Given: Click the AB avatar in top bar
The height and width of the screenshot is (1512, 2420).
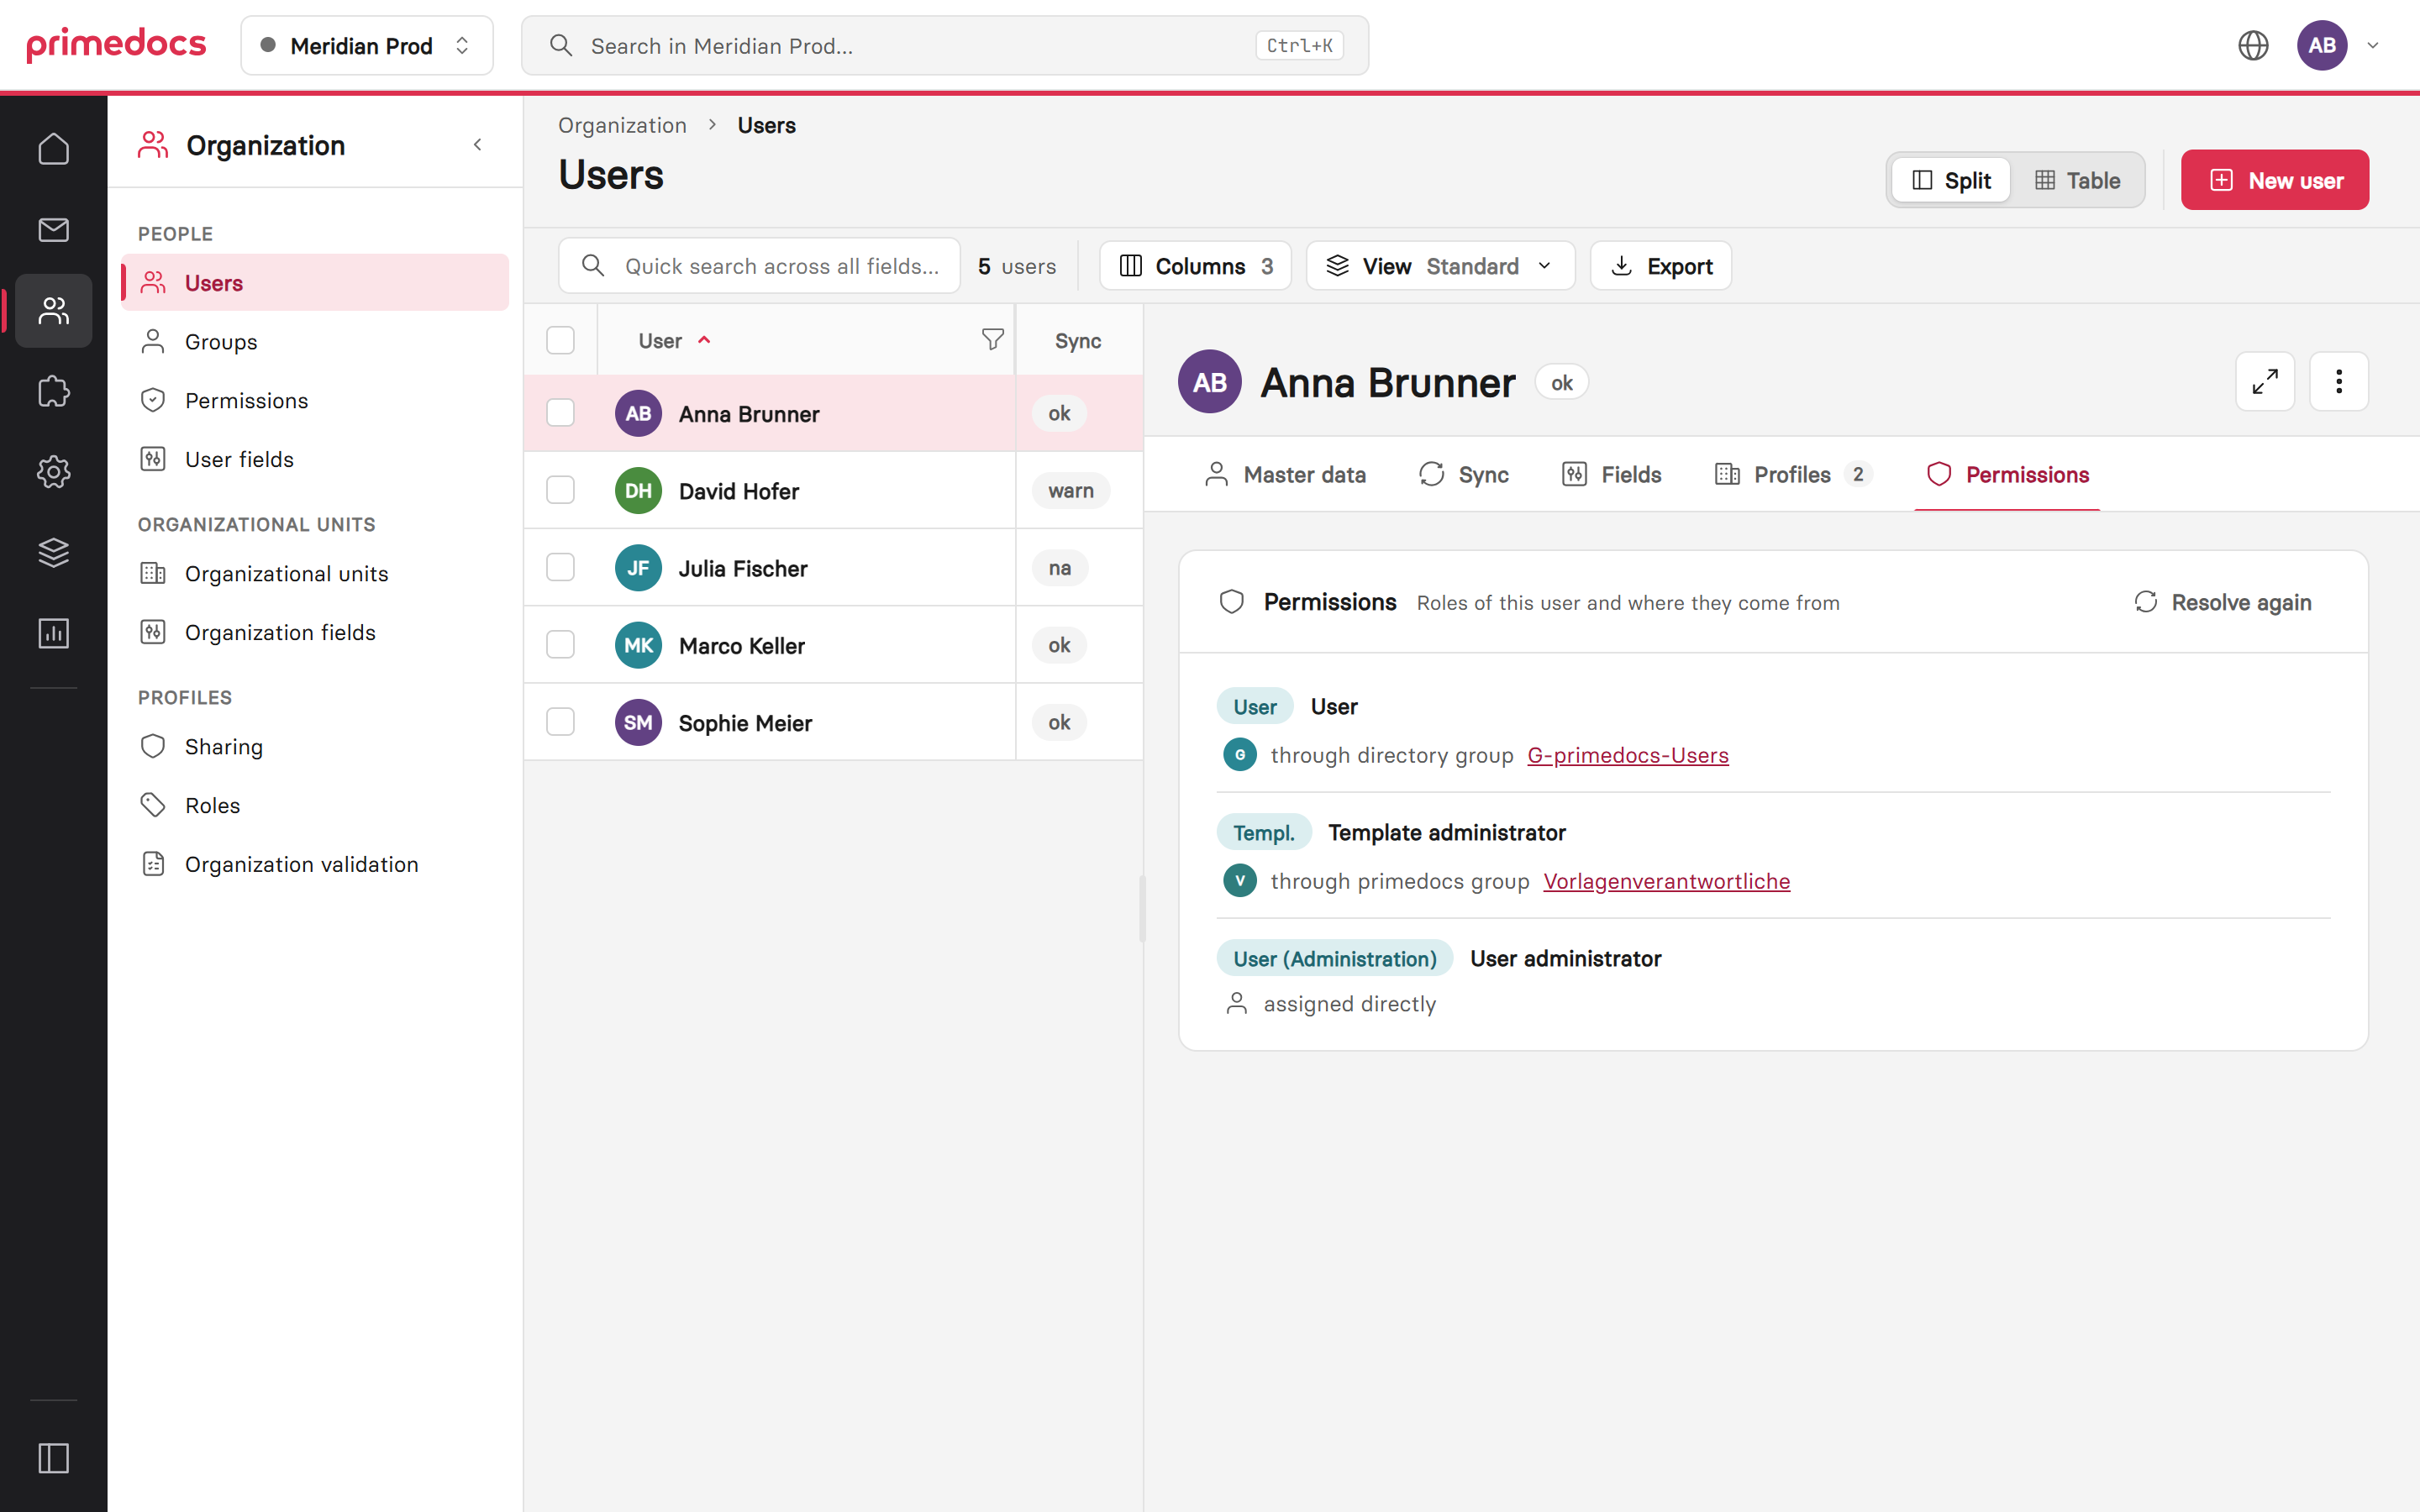Looking at the screenshot, I should point(2322,45).
